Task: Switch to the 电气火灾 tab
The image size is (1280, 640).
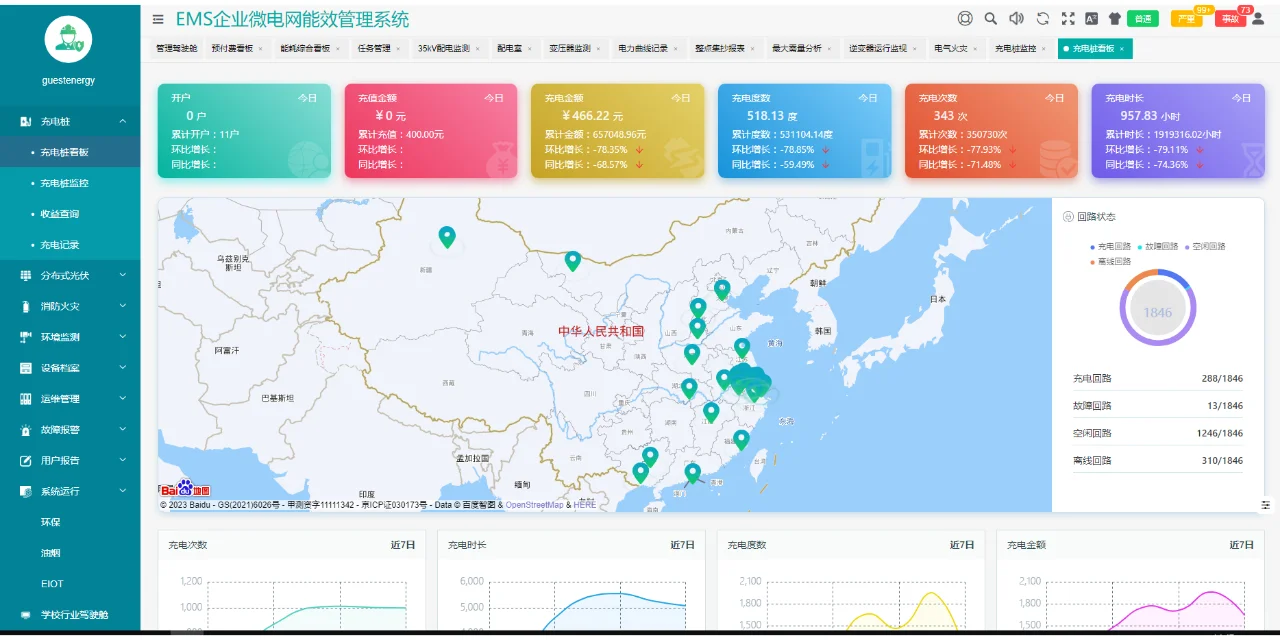Action: point(956,47)
